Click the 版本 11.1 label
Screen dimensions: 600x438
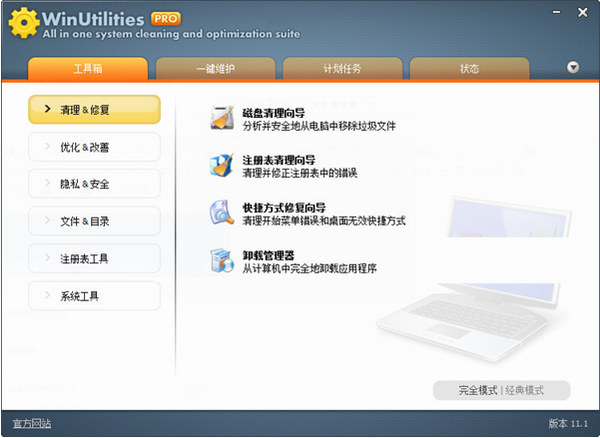568,423
